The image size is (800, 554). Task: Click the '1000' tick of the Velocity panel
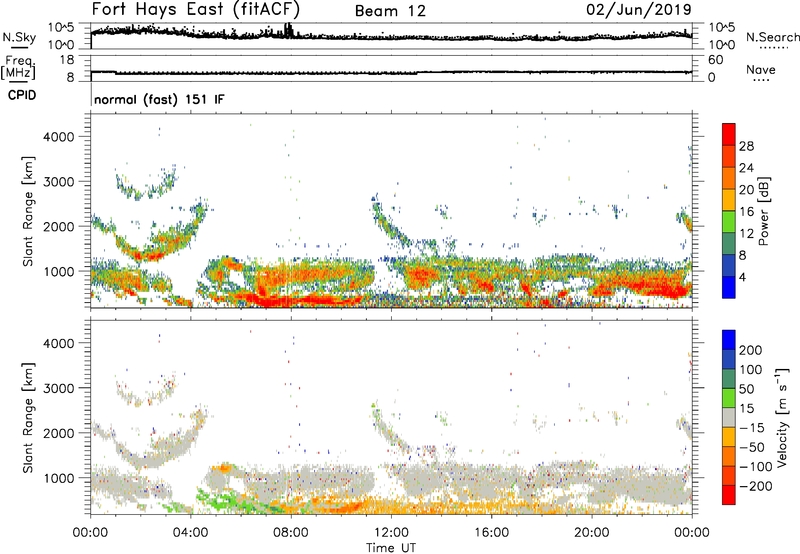click(59, 478)
